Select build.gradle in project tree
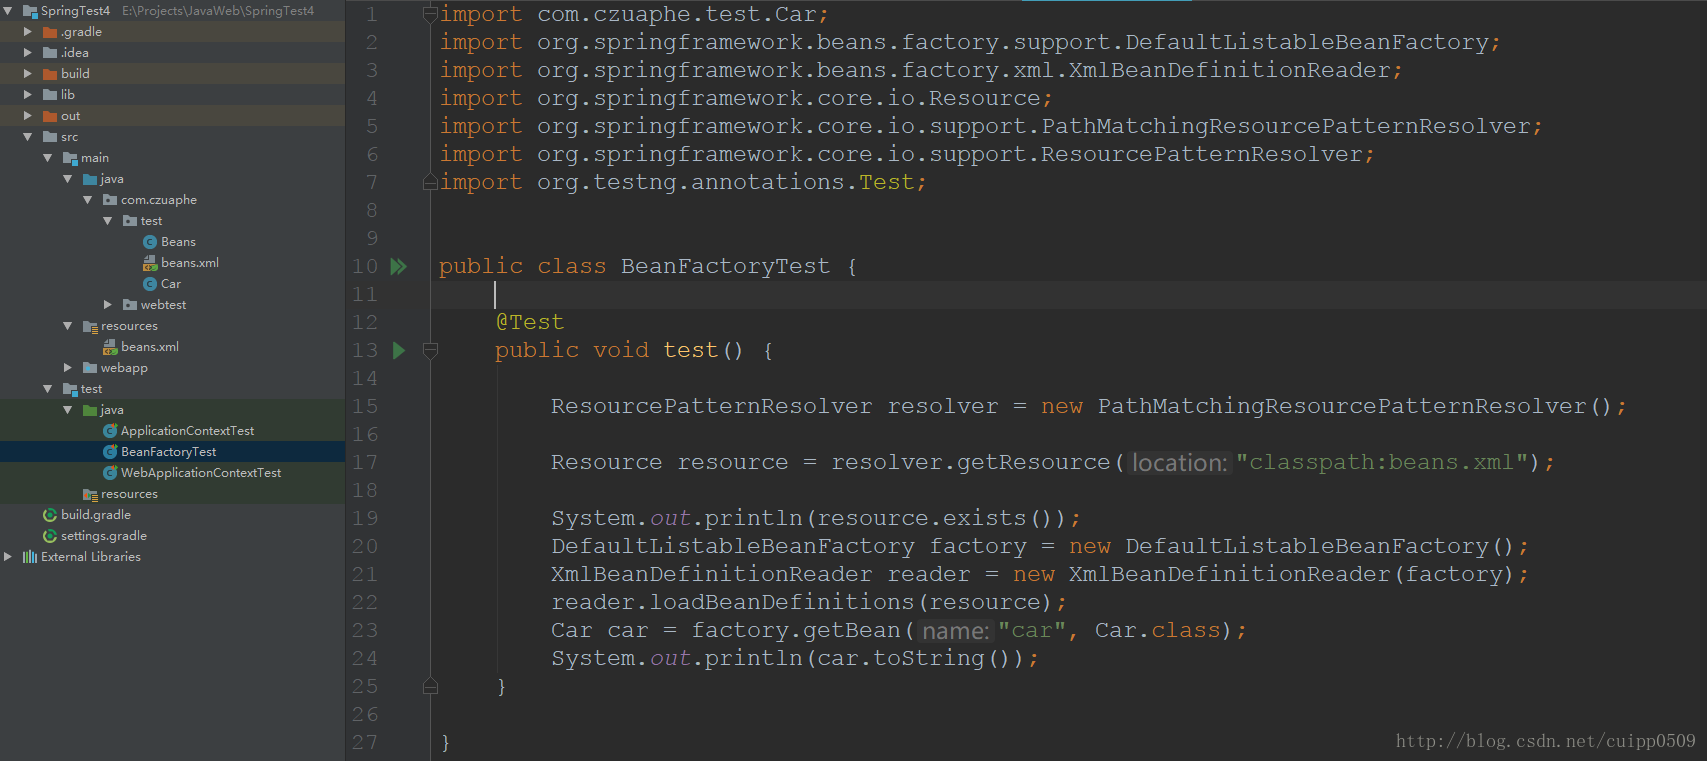 (96, 515)
